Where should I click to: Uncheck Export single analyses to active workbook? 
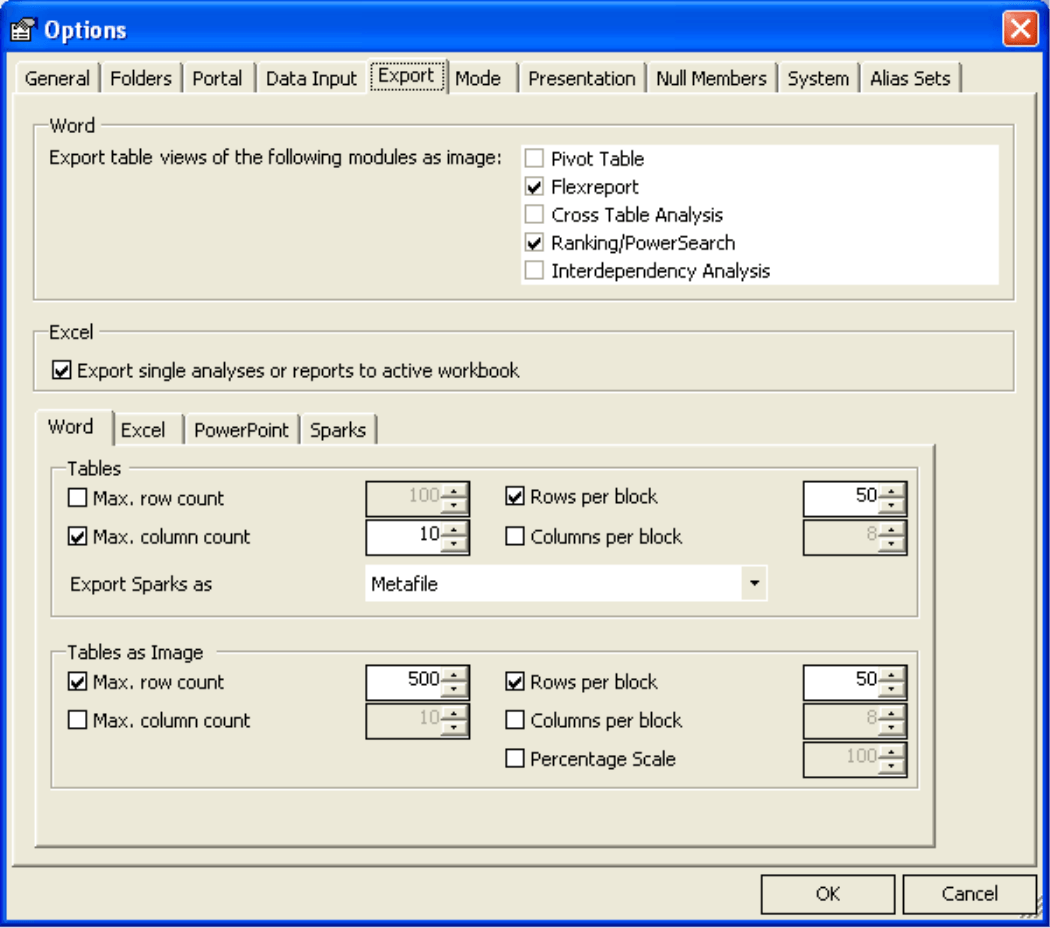click(x=62, y=371)
